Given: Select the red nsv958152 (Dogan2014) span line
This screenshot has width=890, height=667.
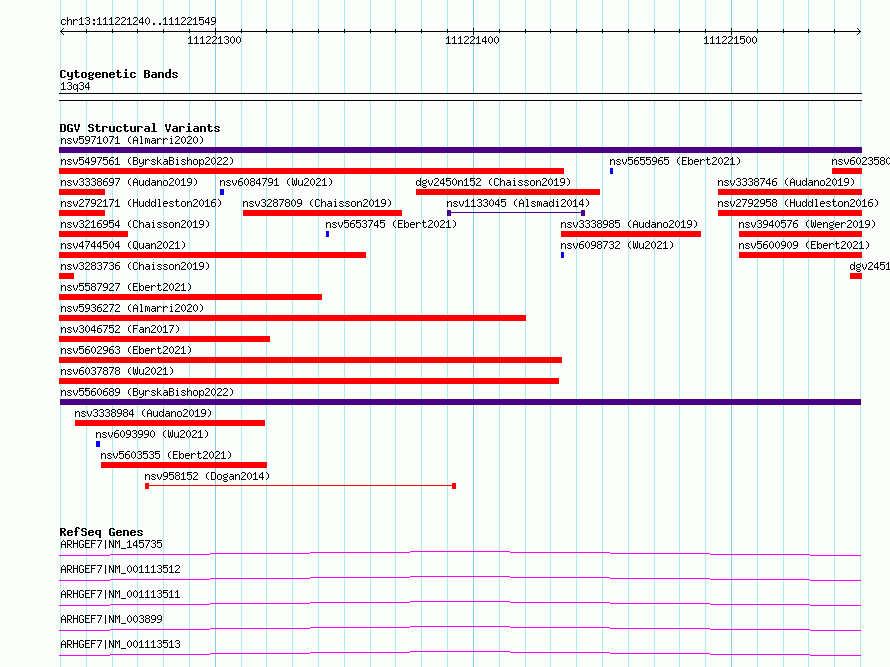Looking at the screenshot, I should click(x=300, y=486).
